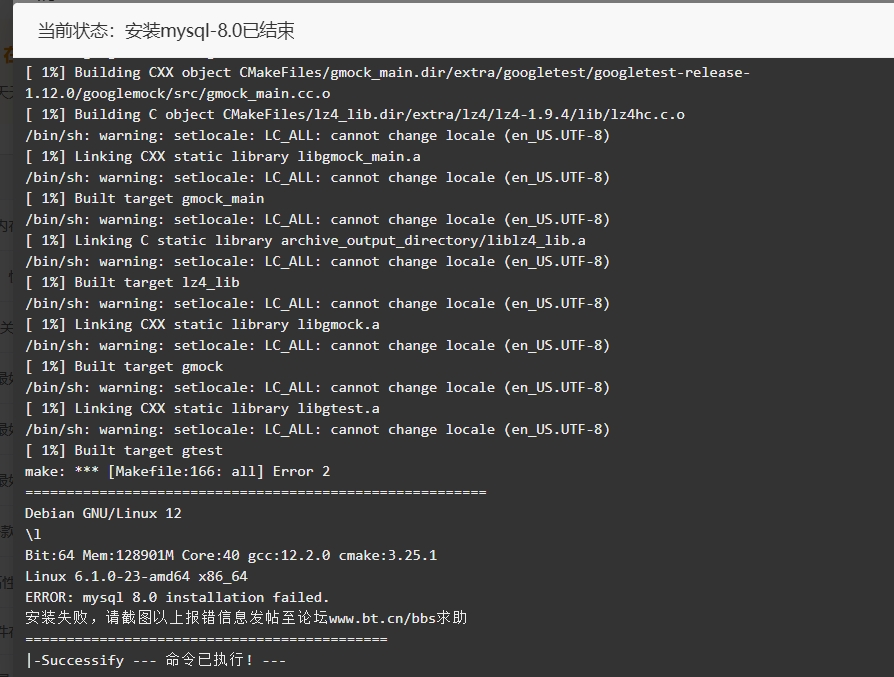Click the 'Building CXX object' gmock_main.dir line
The height and width of the screenshot is (677, 894).
[387, 73]
